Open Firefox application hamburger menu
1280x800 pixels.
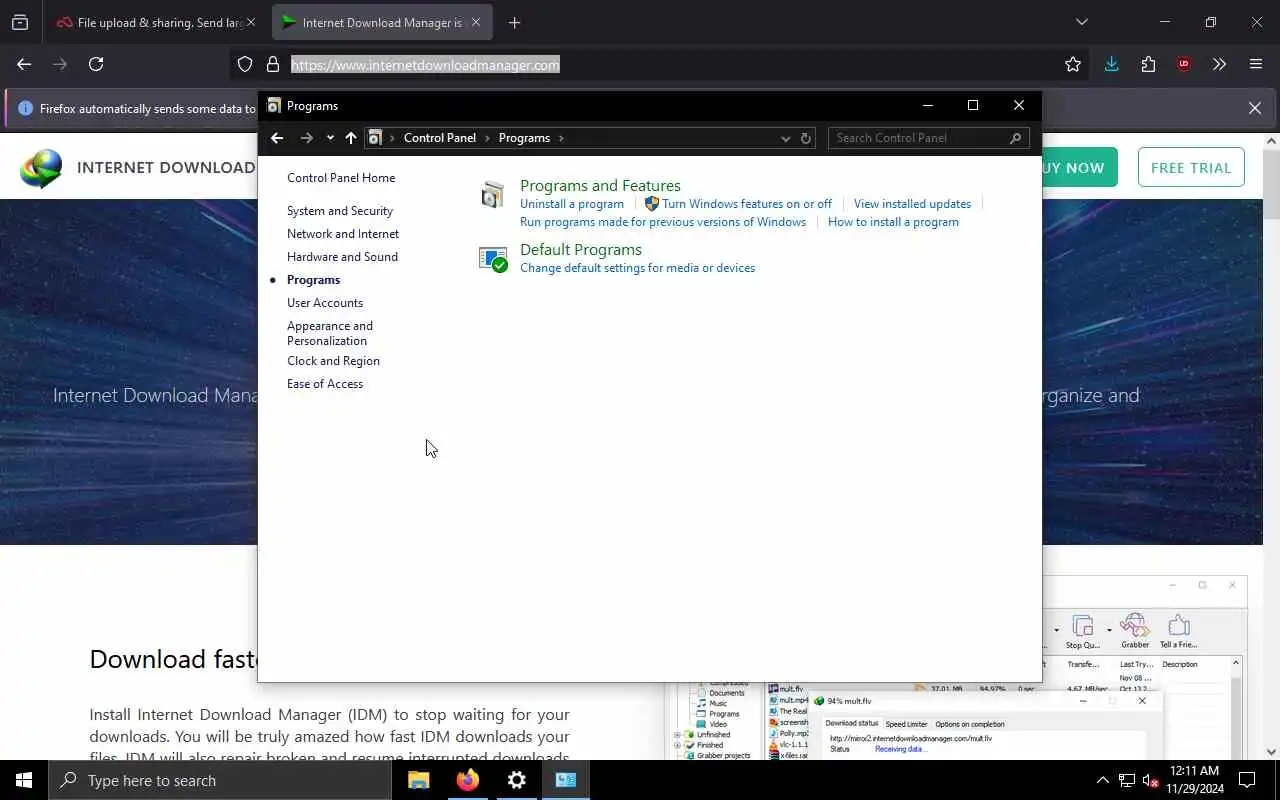click(1256, 64)
